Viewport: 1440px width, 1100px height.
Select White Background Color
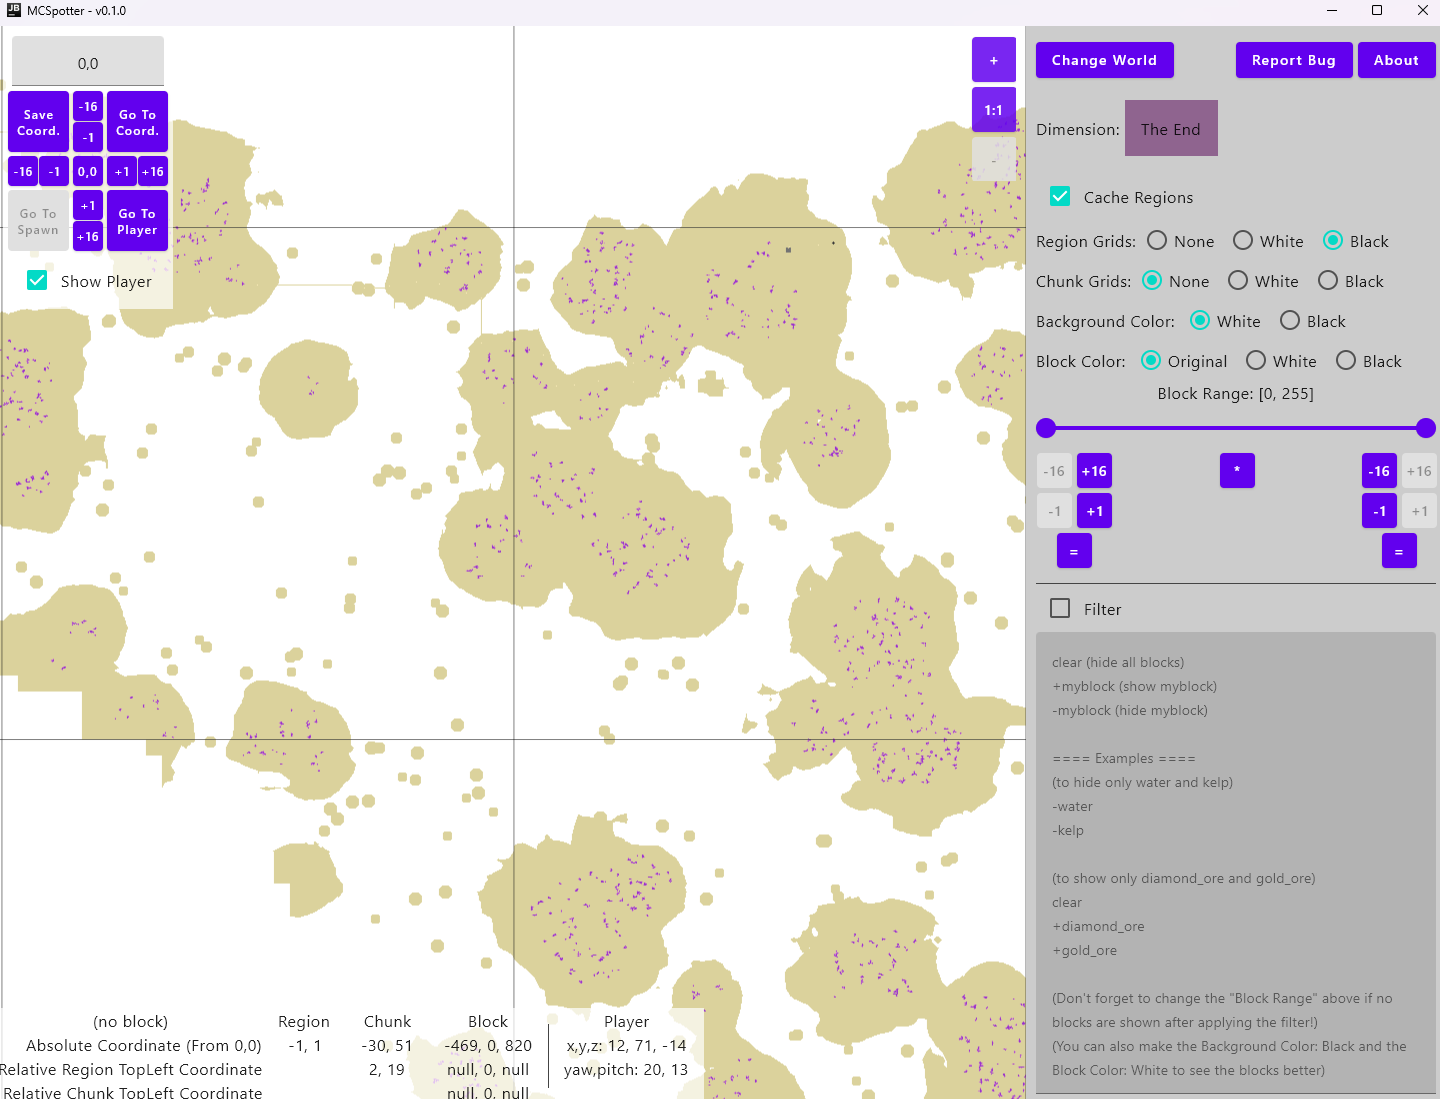point(1200,321)
